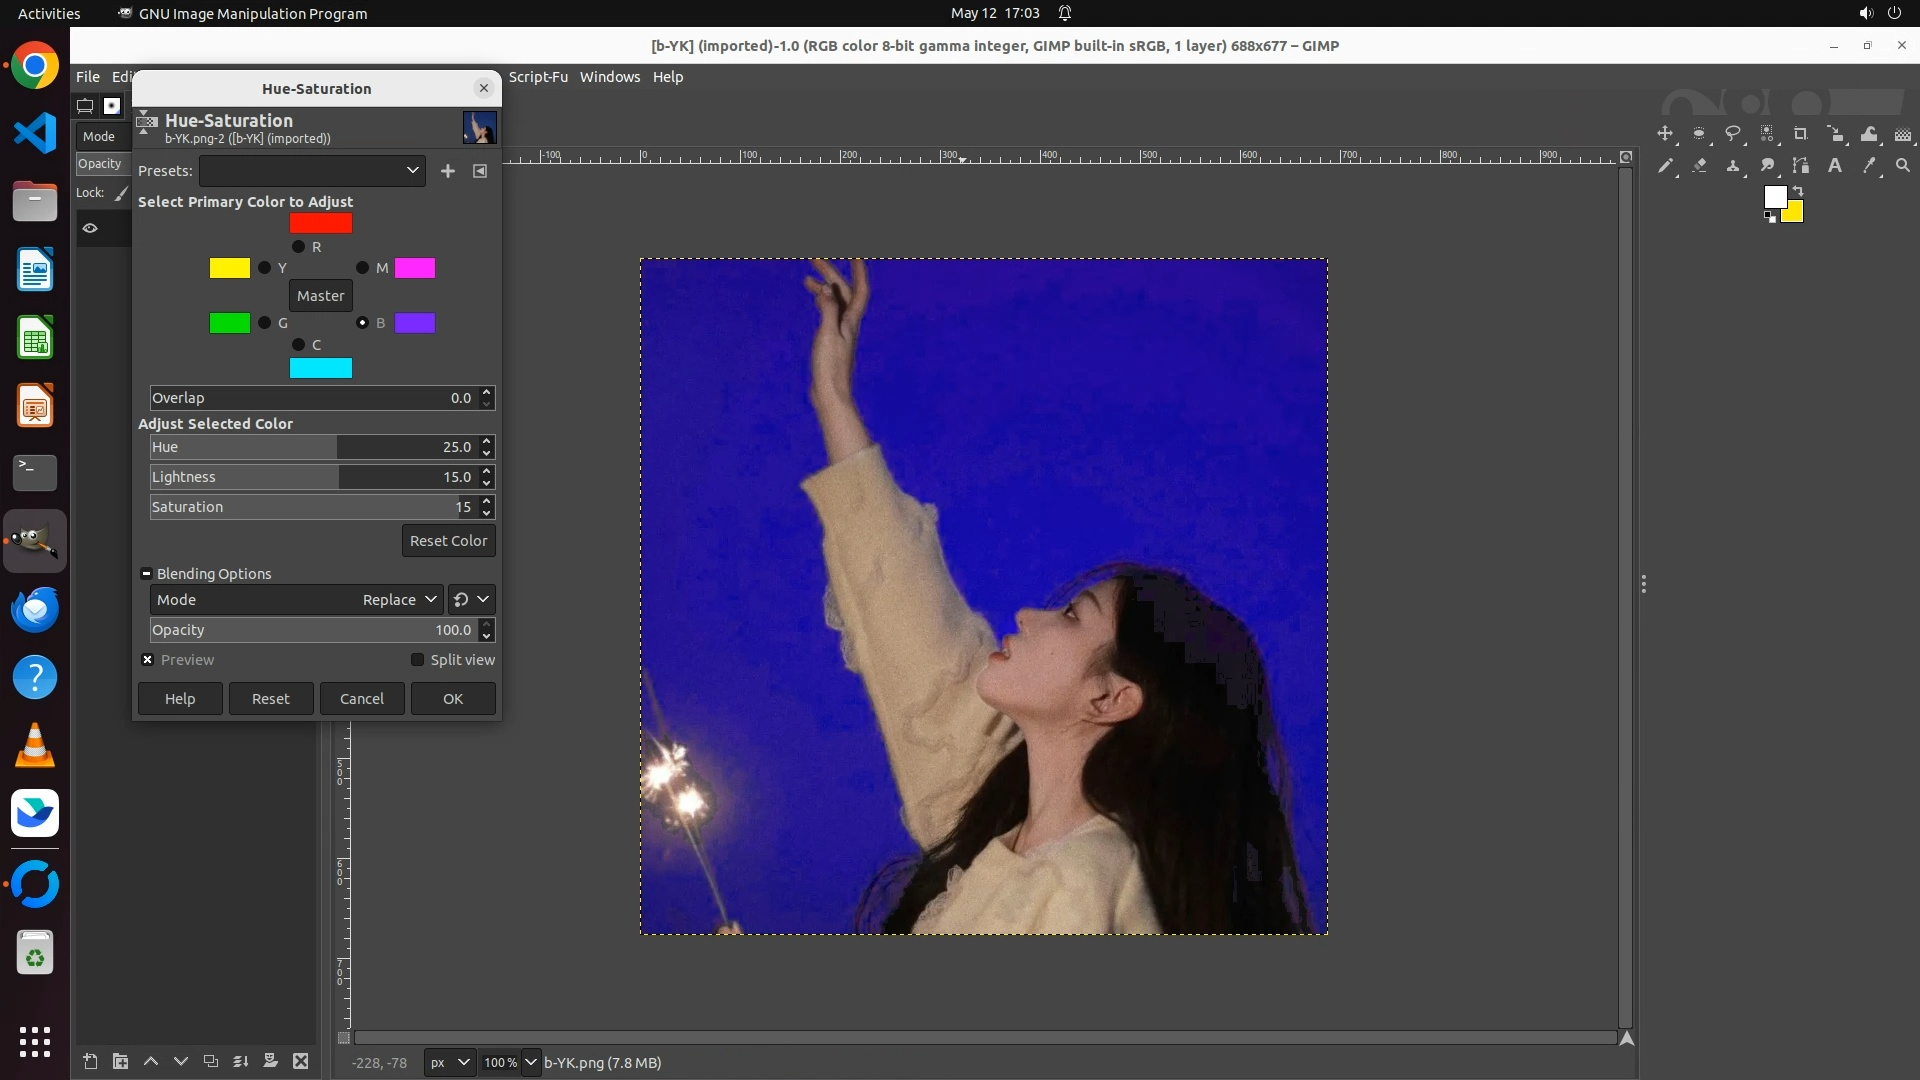Select the Zoom magnifier tool
The image size is (1920, 1080).
[1903, 166]
